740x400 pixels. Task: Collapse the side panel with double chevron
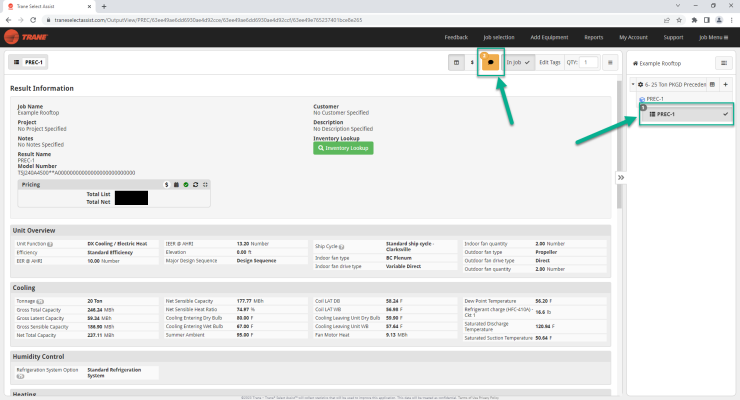(621, 177)
